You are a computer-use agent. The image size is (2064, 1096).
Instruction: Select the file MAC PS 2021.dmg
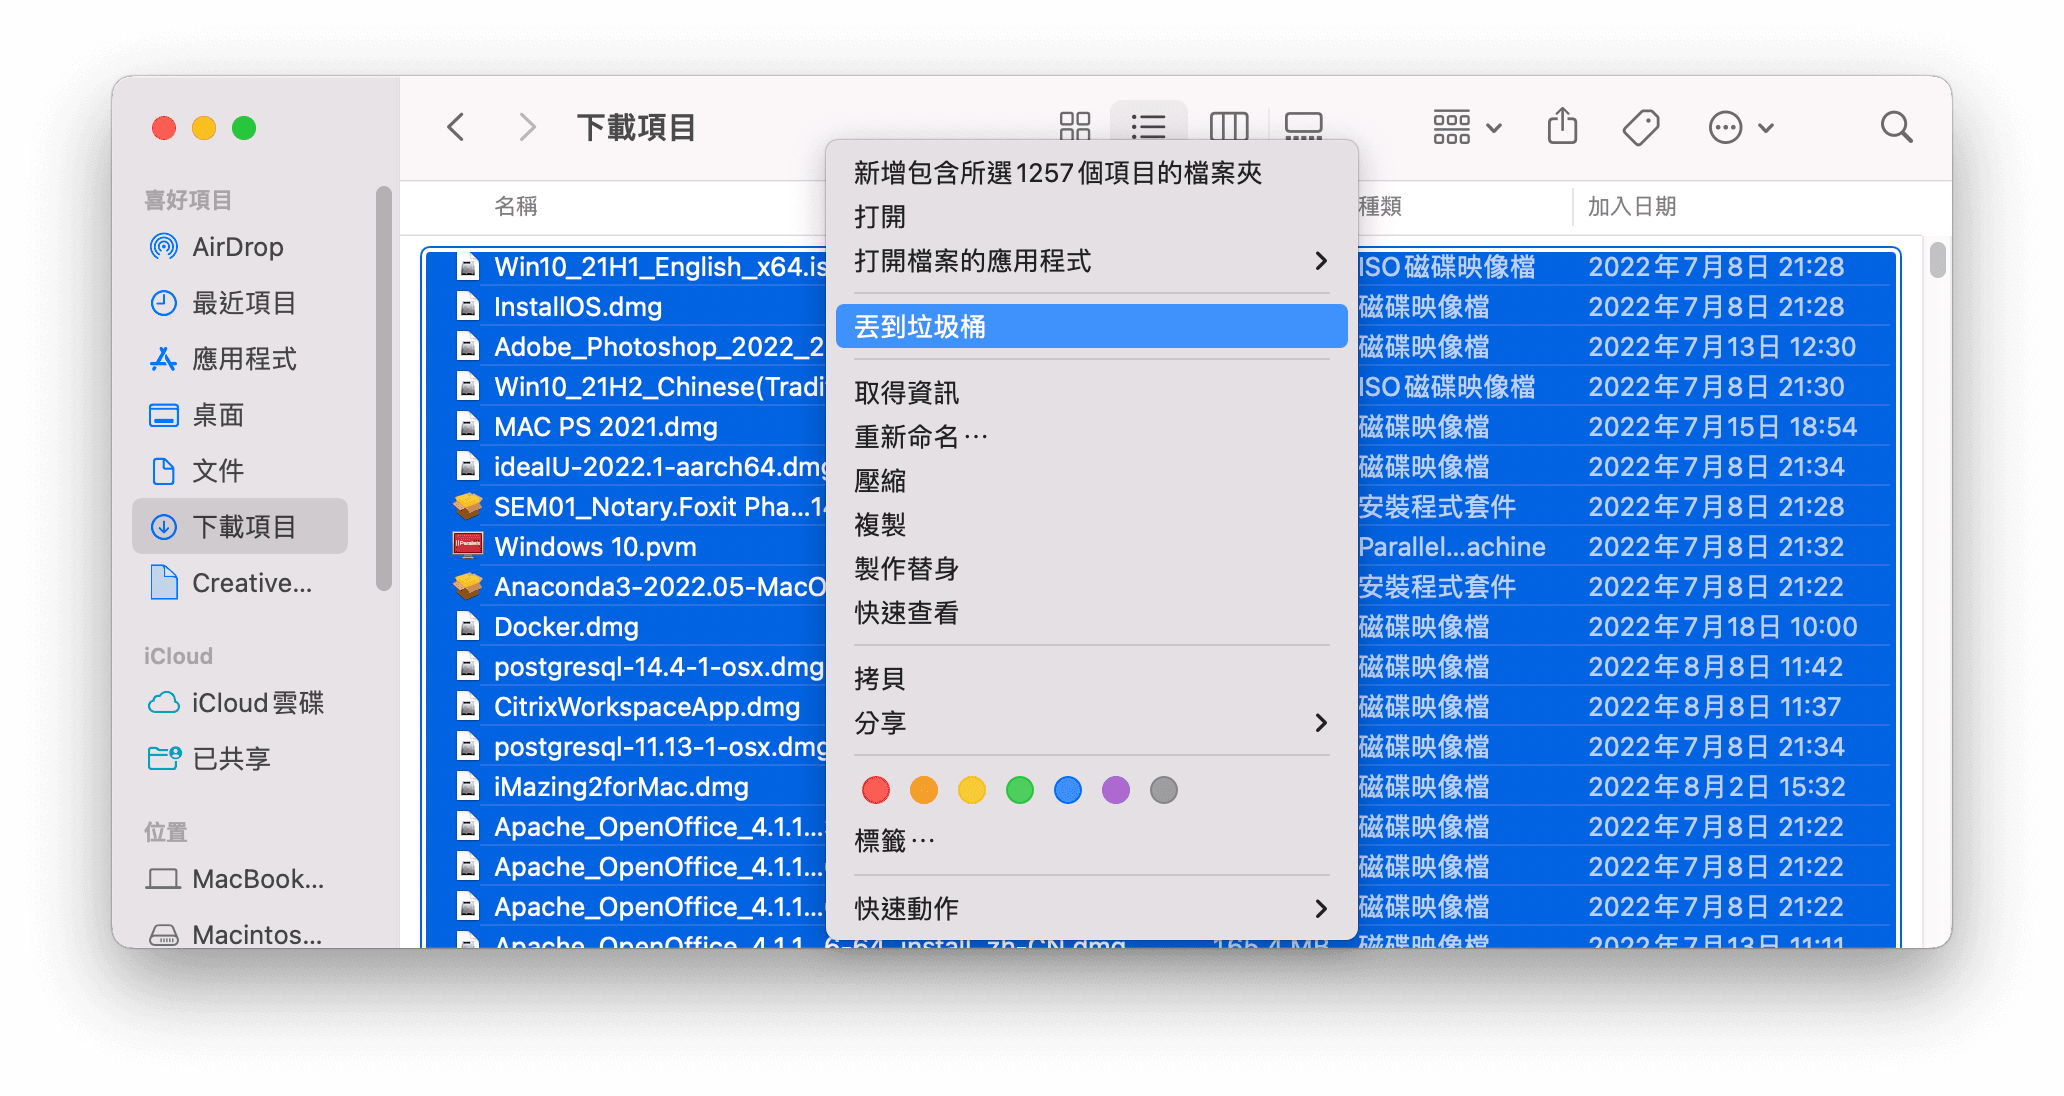[x=606, y=427]
